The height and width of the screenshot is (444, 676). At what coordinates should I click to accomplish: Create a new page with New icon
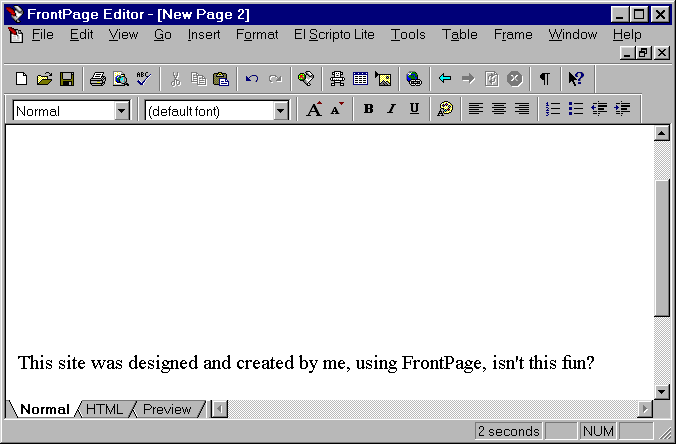click(x=21, y=79)
